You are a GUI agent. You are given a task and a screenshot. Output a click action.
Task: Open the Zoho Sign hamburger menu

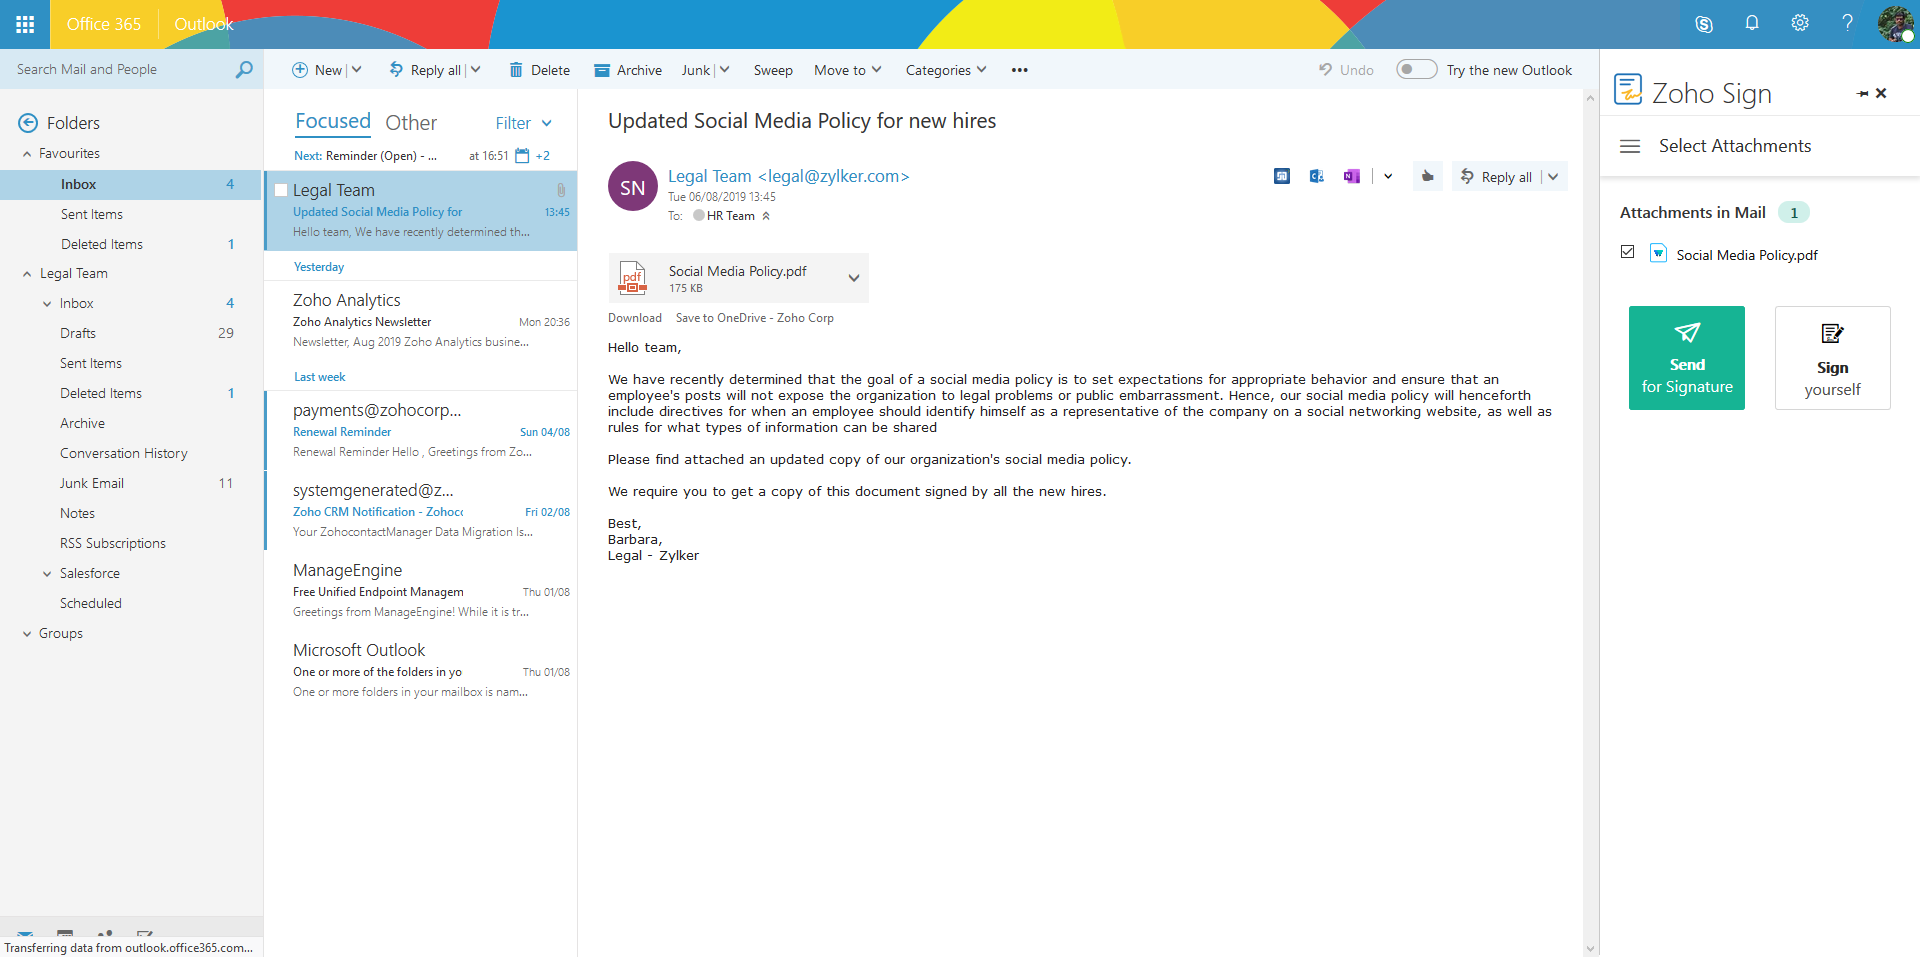tap(1630, 146)
